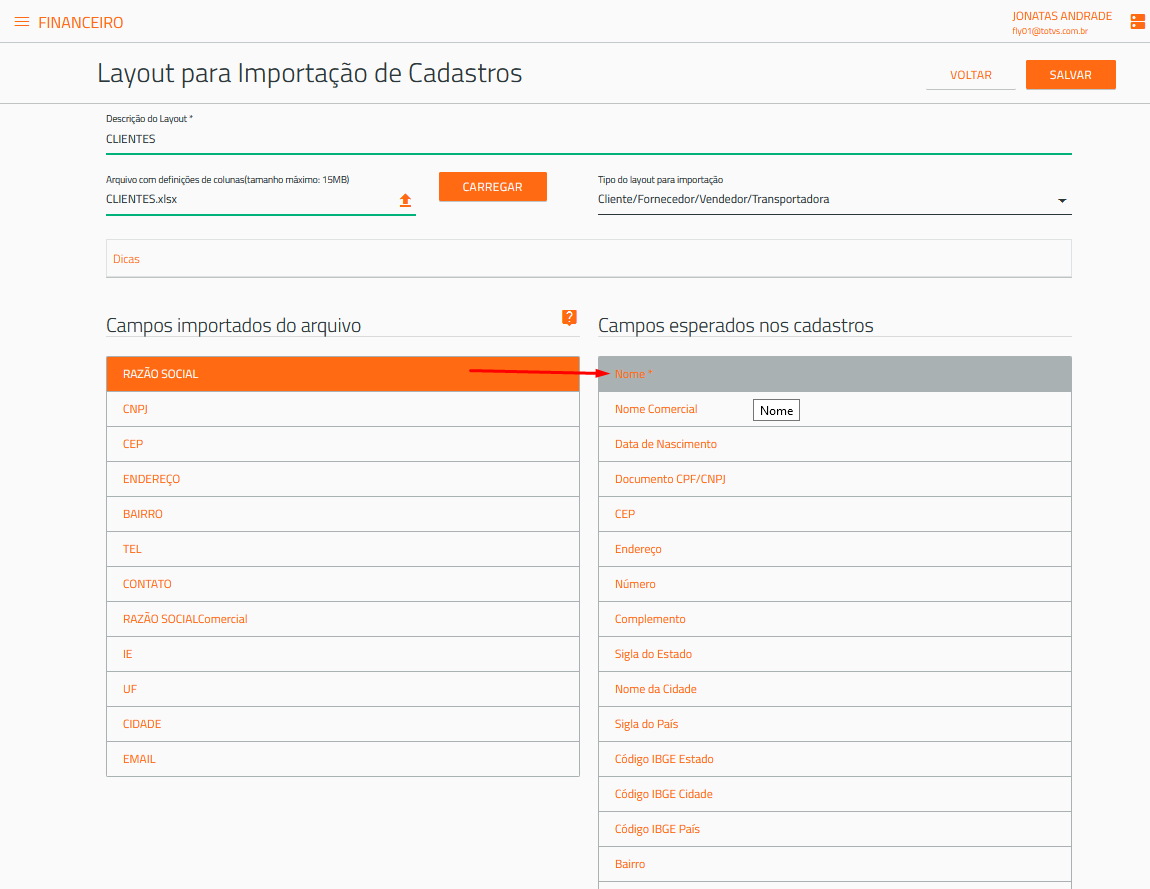Click the Data de Nascimento expected field
Viewport: 1150px width, 889px height.
tap(835, 444)
